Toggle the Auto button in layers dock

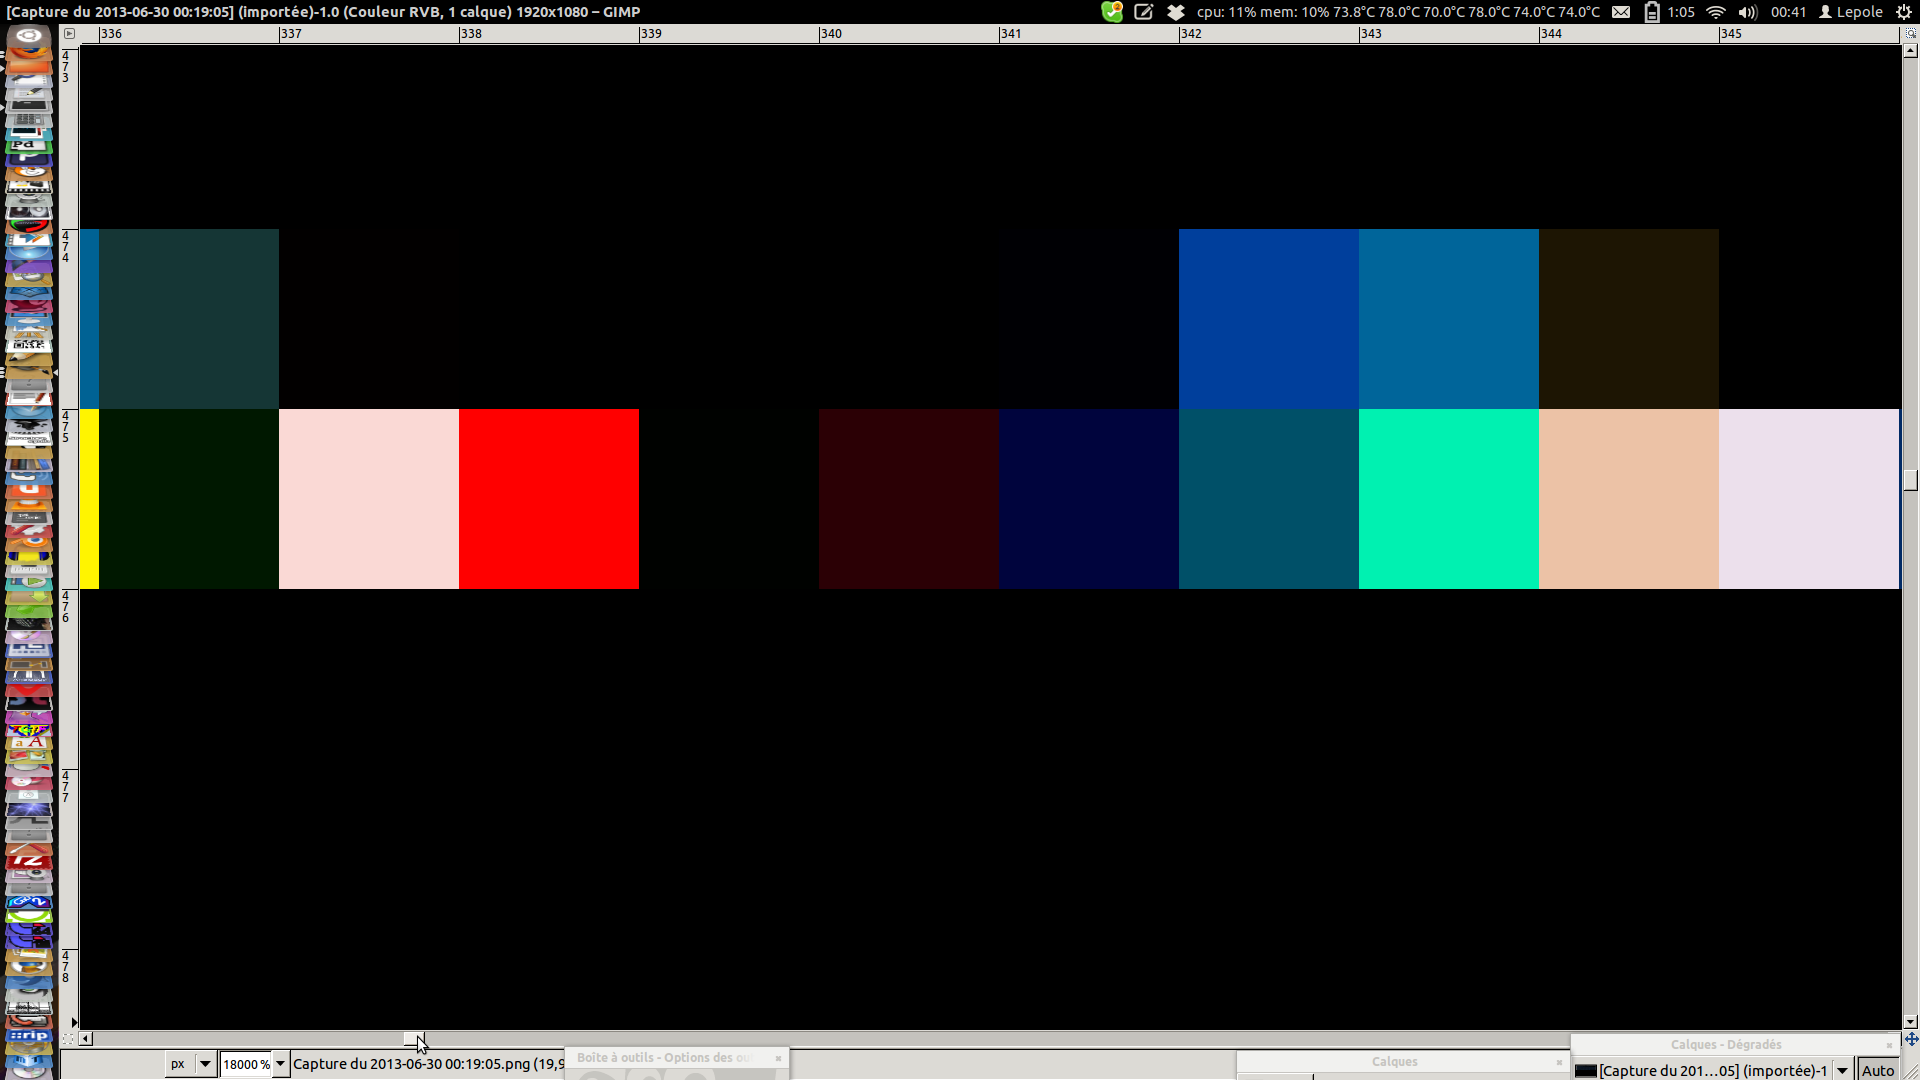pos(1878,1070)
